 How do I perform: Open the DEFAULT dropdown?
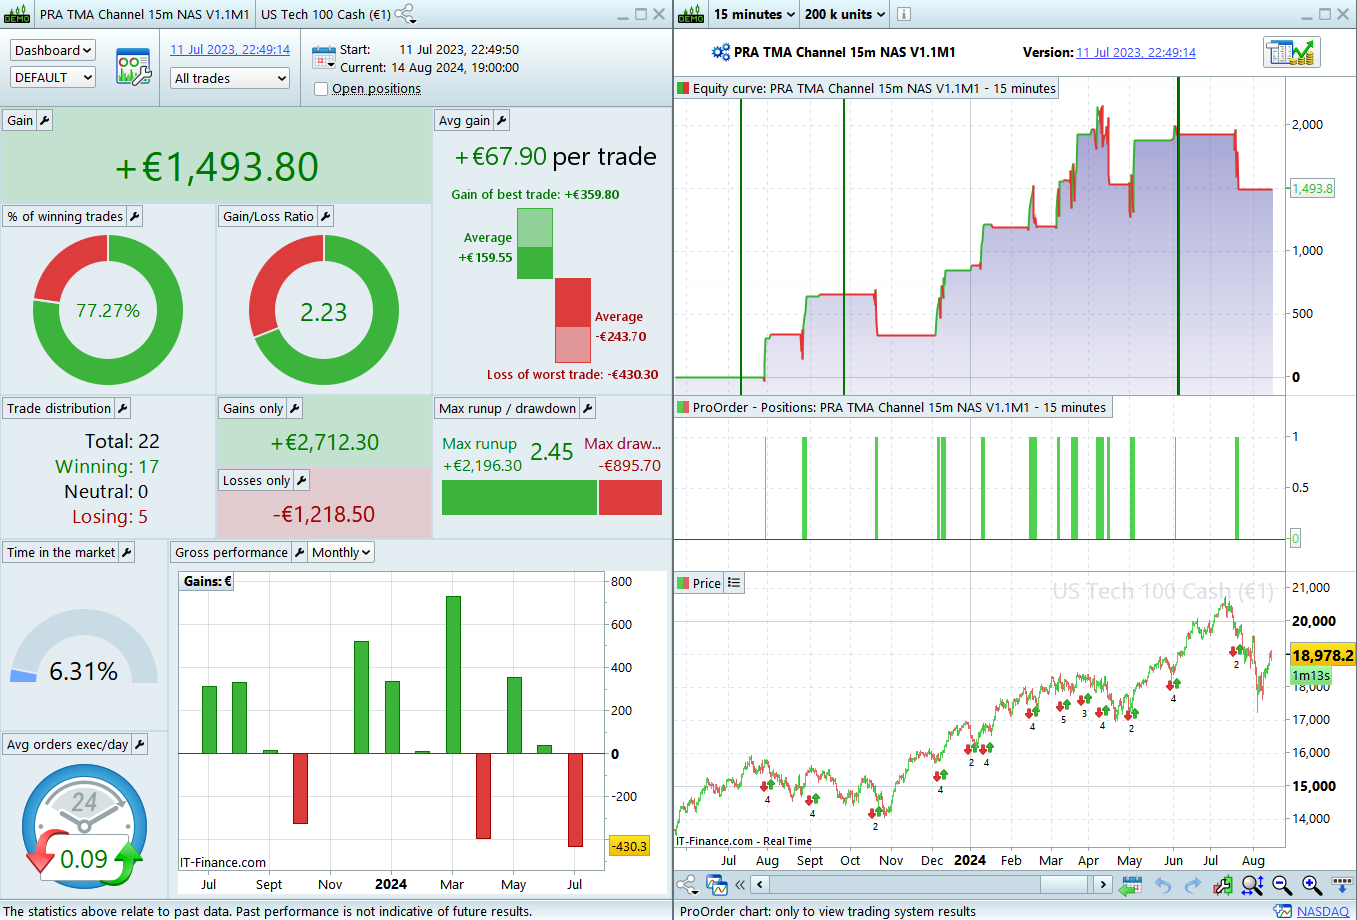click(53, 77)
